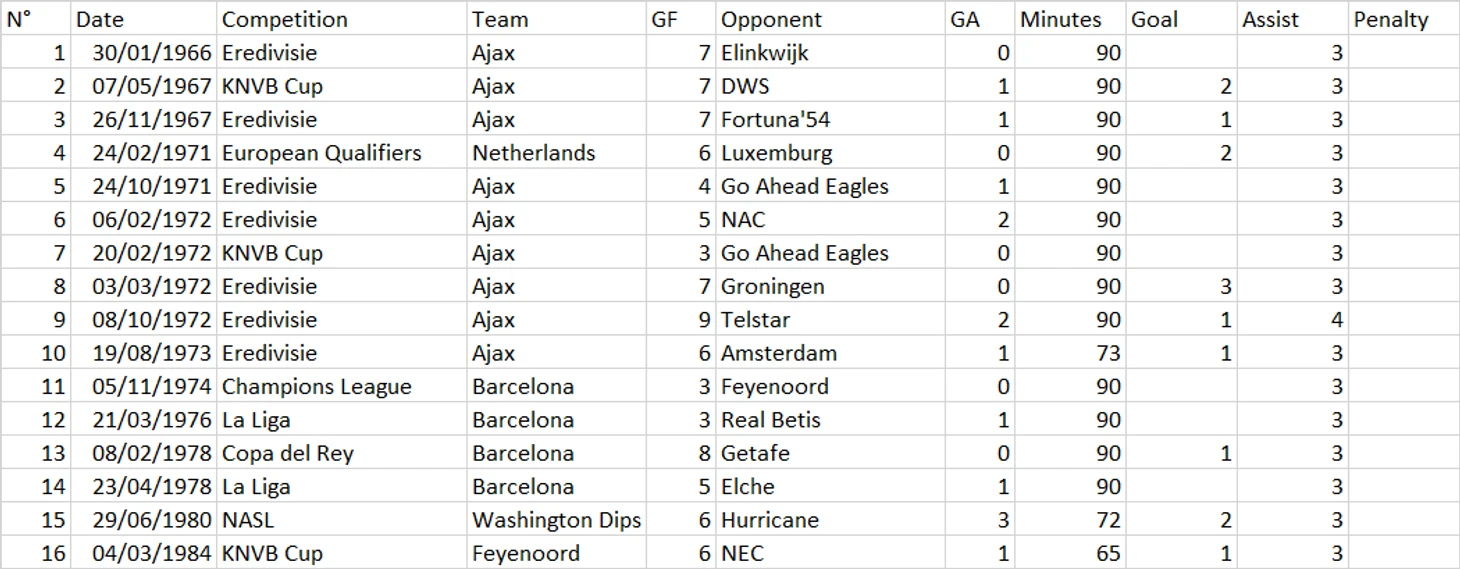Click the Champions League competition cell
Image resolution: width=1460 pixels, height=569 pixels.
341,387
